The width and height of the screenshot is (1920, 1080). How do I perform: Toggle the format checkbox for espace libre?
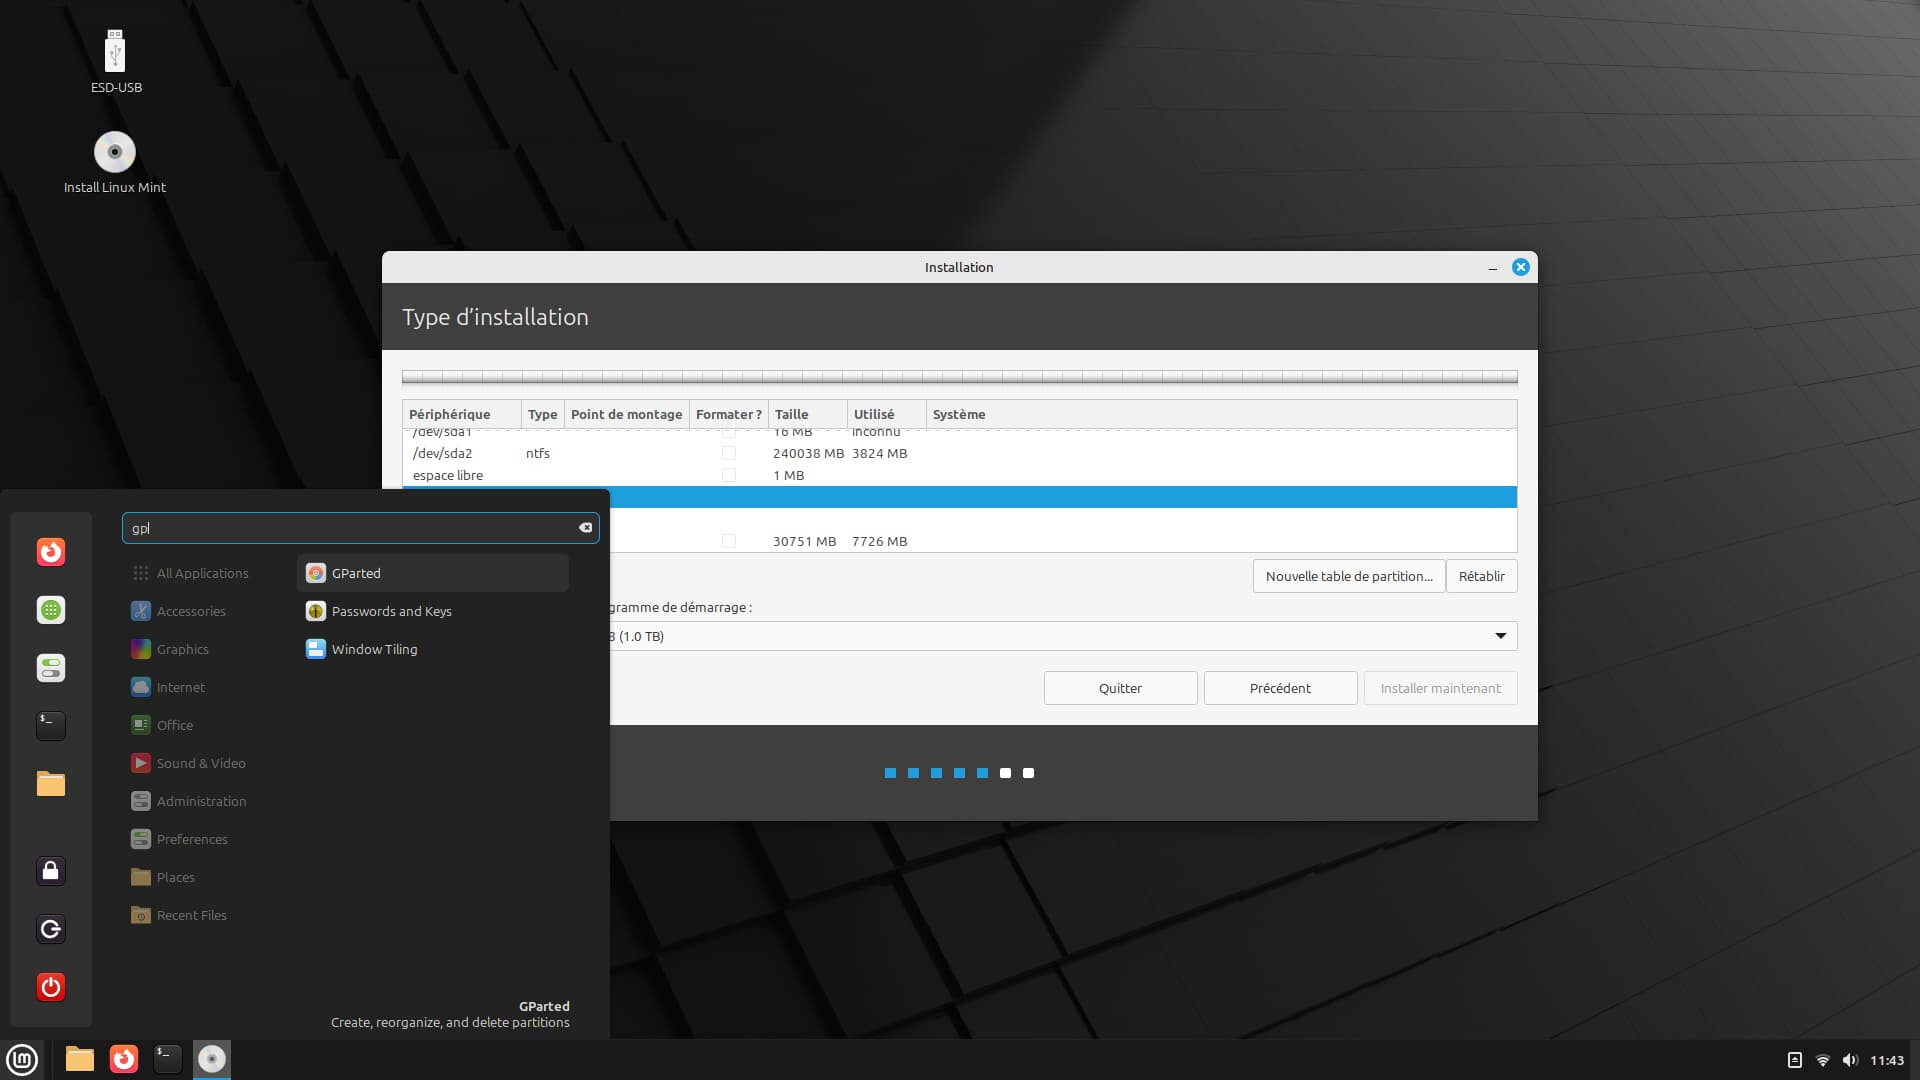tap(729, 475)
